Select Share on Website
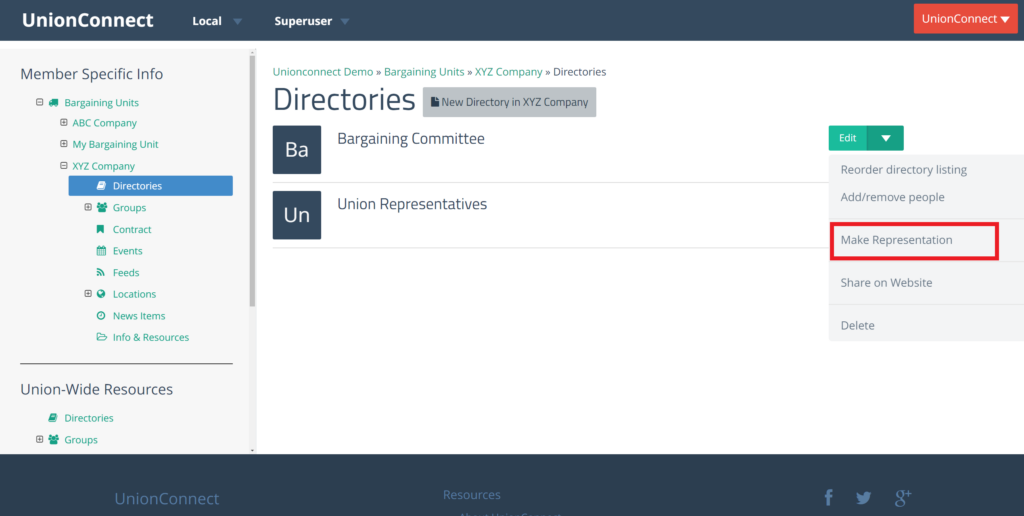The image size is (1024, 516). [x=886, y=283]
